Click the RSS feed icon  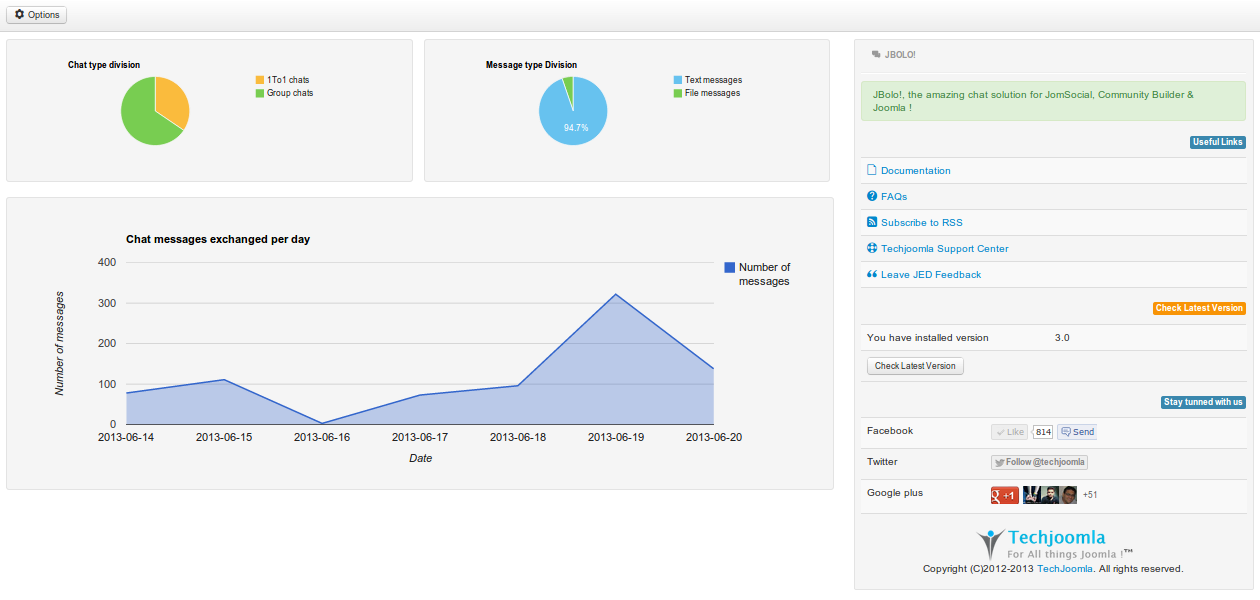(x=872, y=222)
